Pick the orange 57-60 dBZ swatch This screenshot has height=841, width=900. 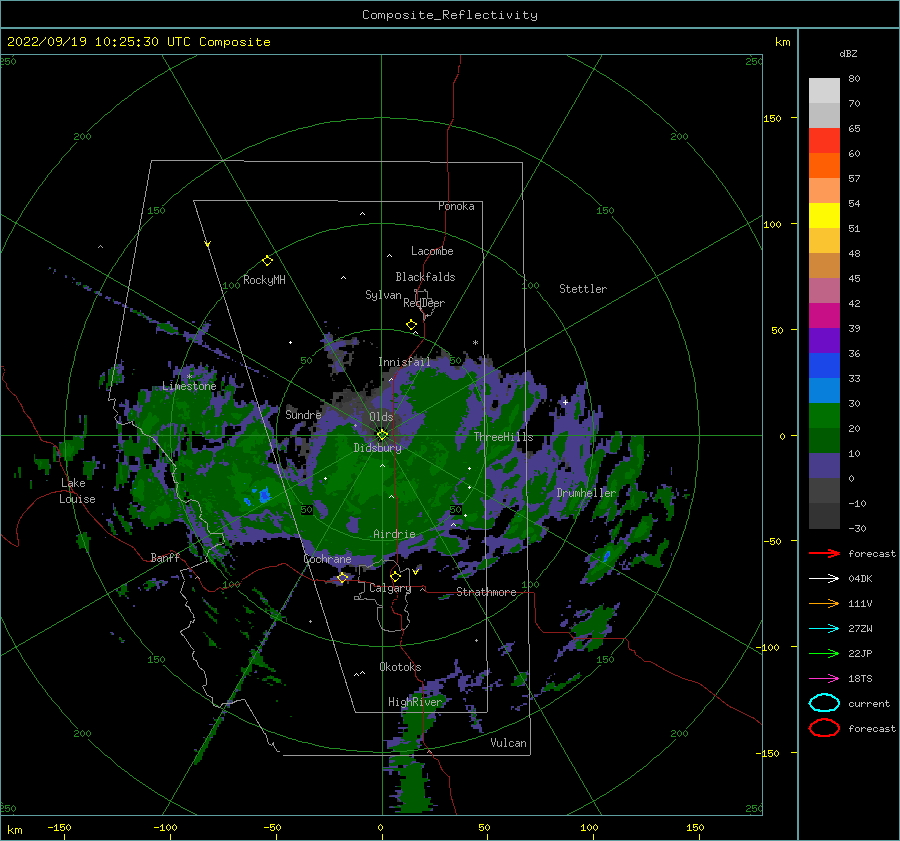(824, 165)
